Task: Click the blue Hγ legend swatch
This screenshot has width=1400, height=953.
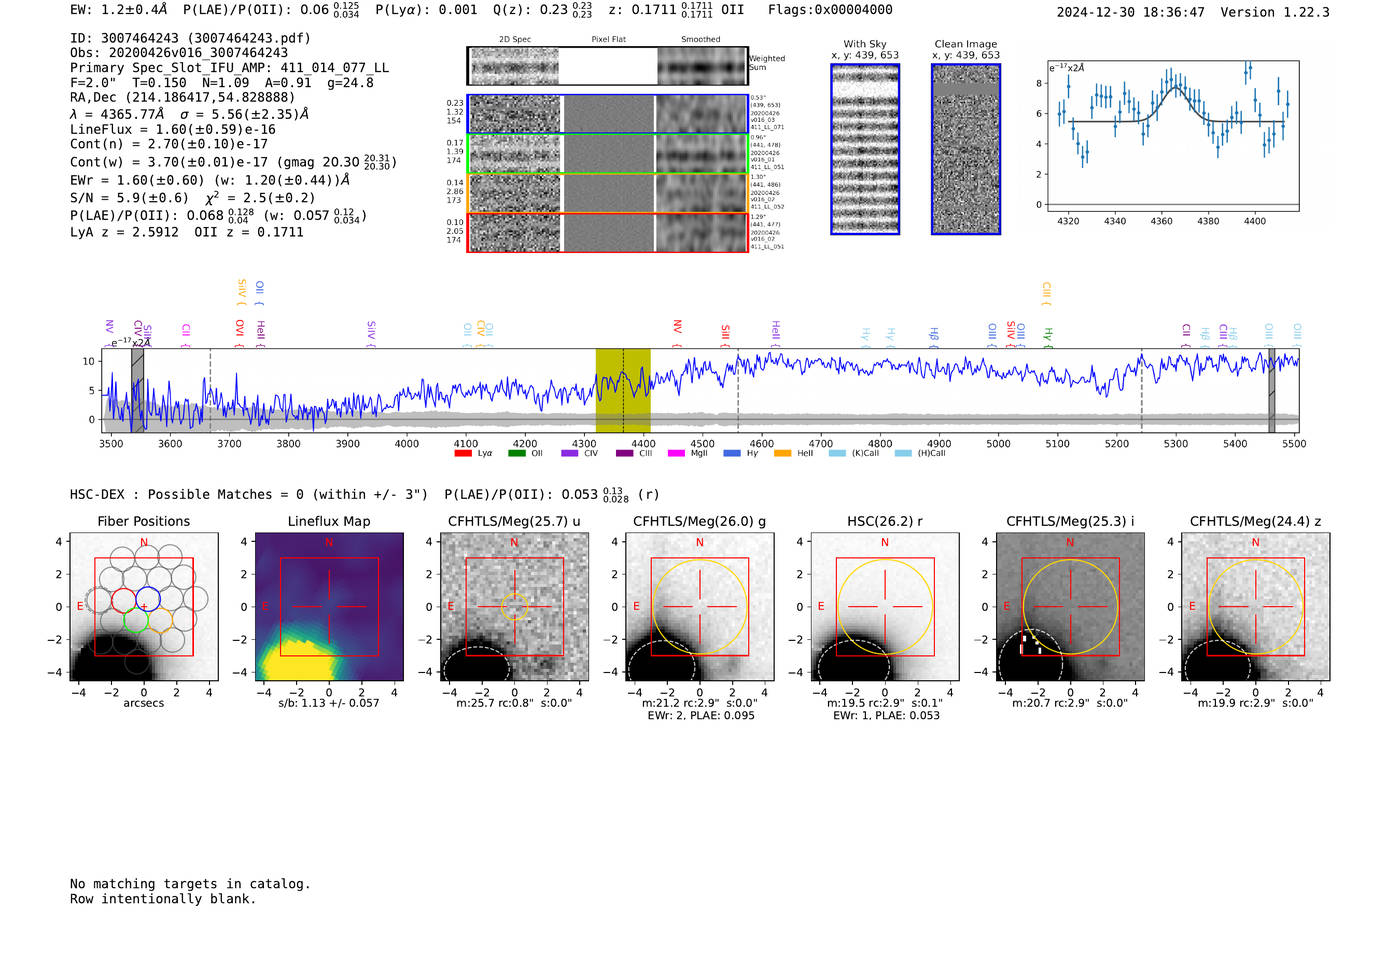Action: pos(732,453)
